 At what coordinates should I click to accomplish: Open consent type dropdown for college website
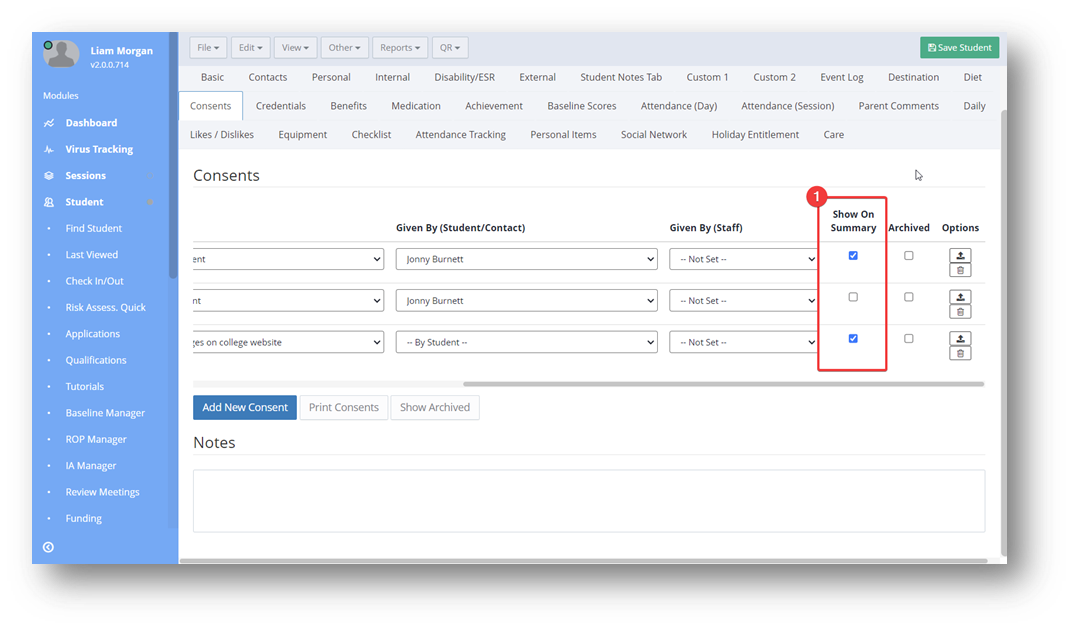[288, 343]
